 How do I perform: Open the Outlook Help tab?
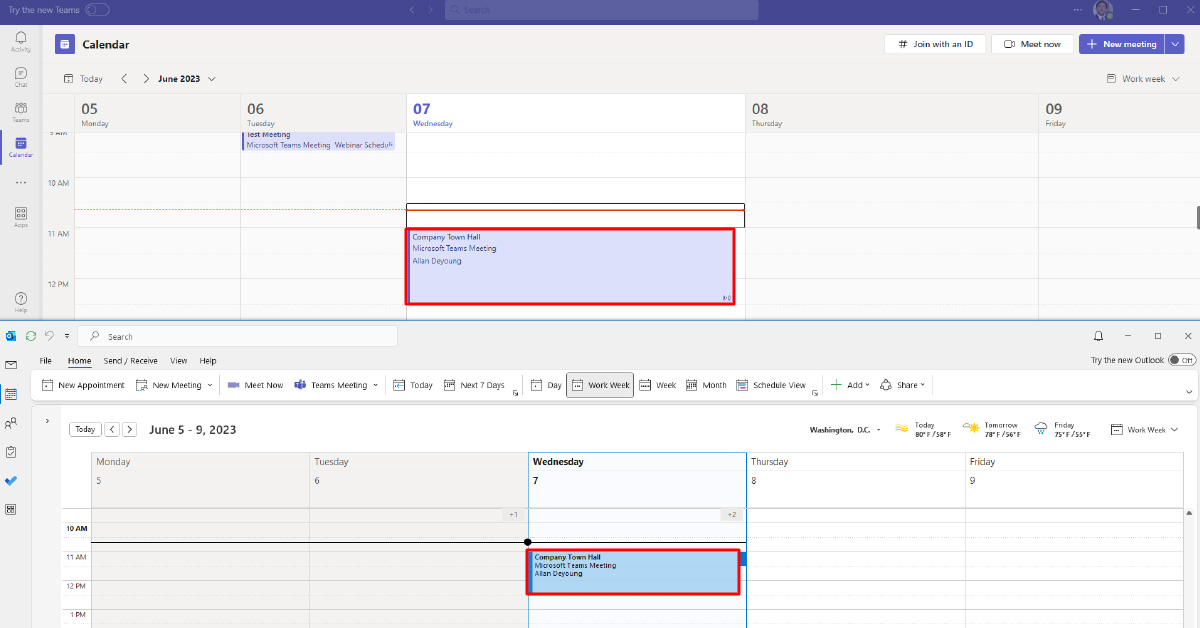208,360
